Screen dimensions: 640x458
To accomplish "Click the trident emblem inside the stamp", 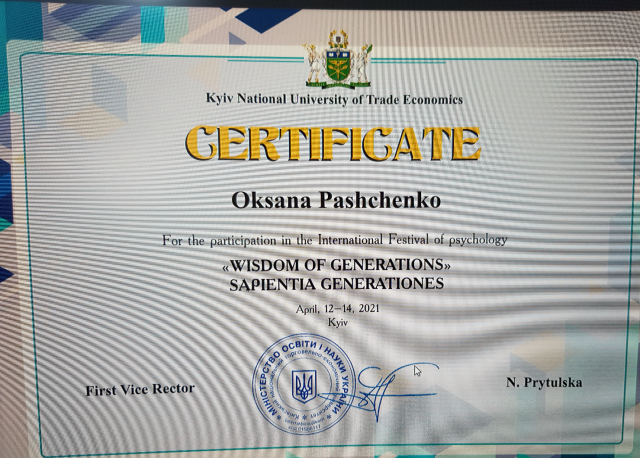I will (304, 386).
